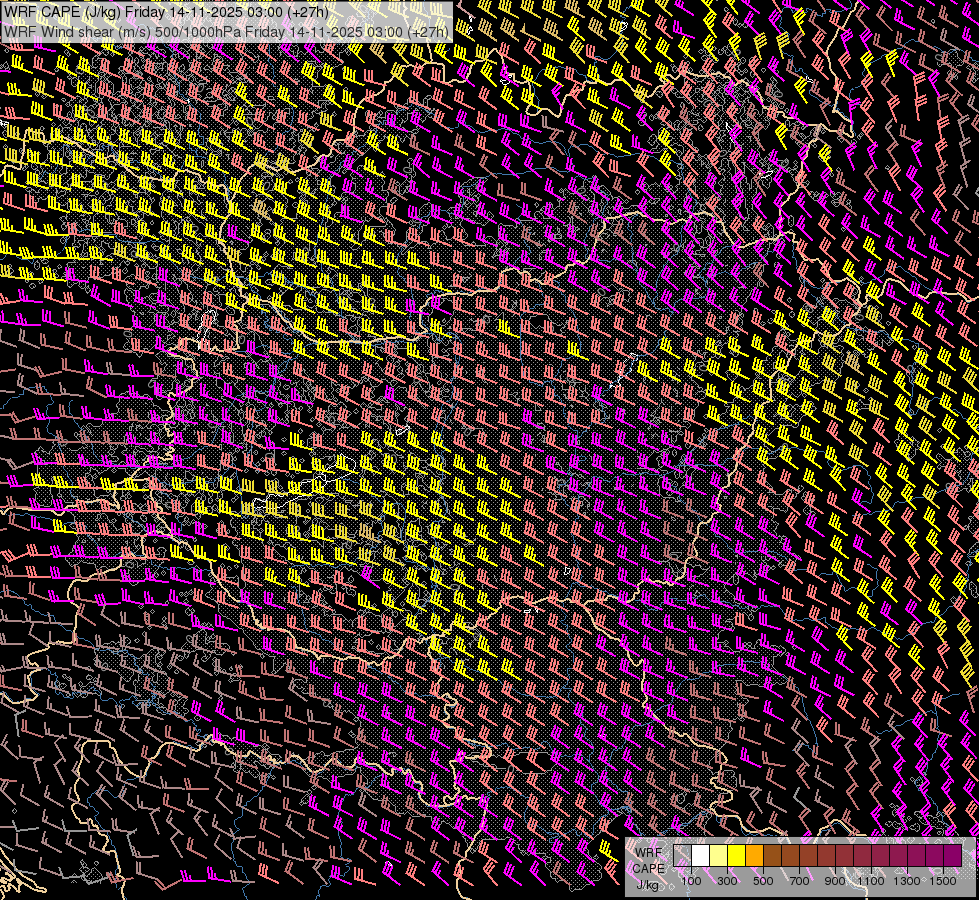The width and height of the screenshot is (979, 900).
Task: Click the orange swatch in the color scale
Action: [755, 855]
